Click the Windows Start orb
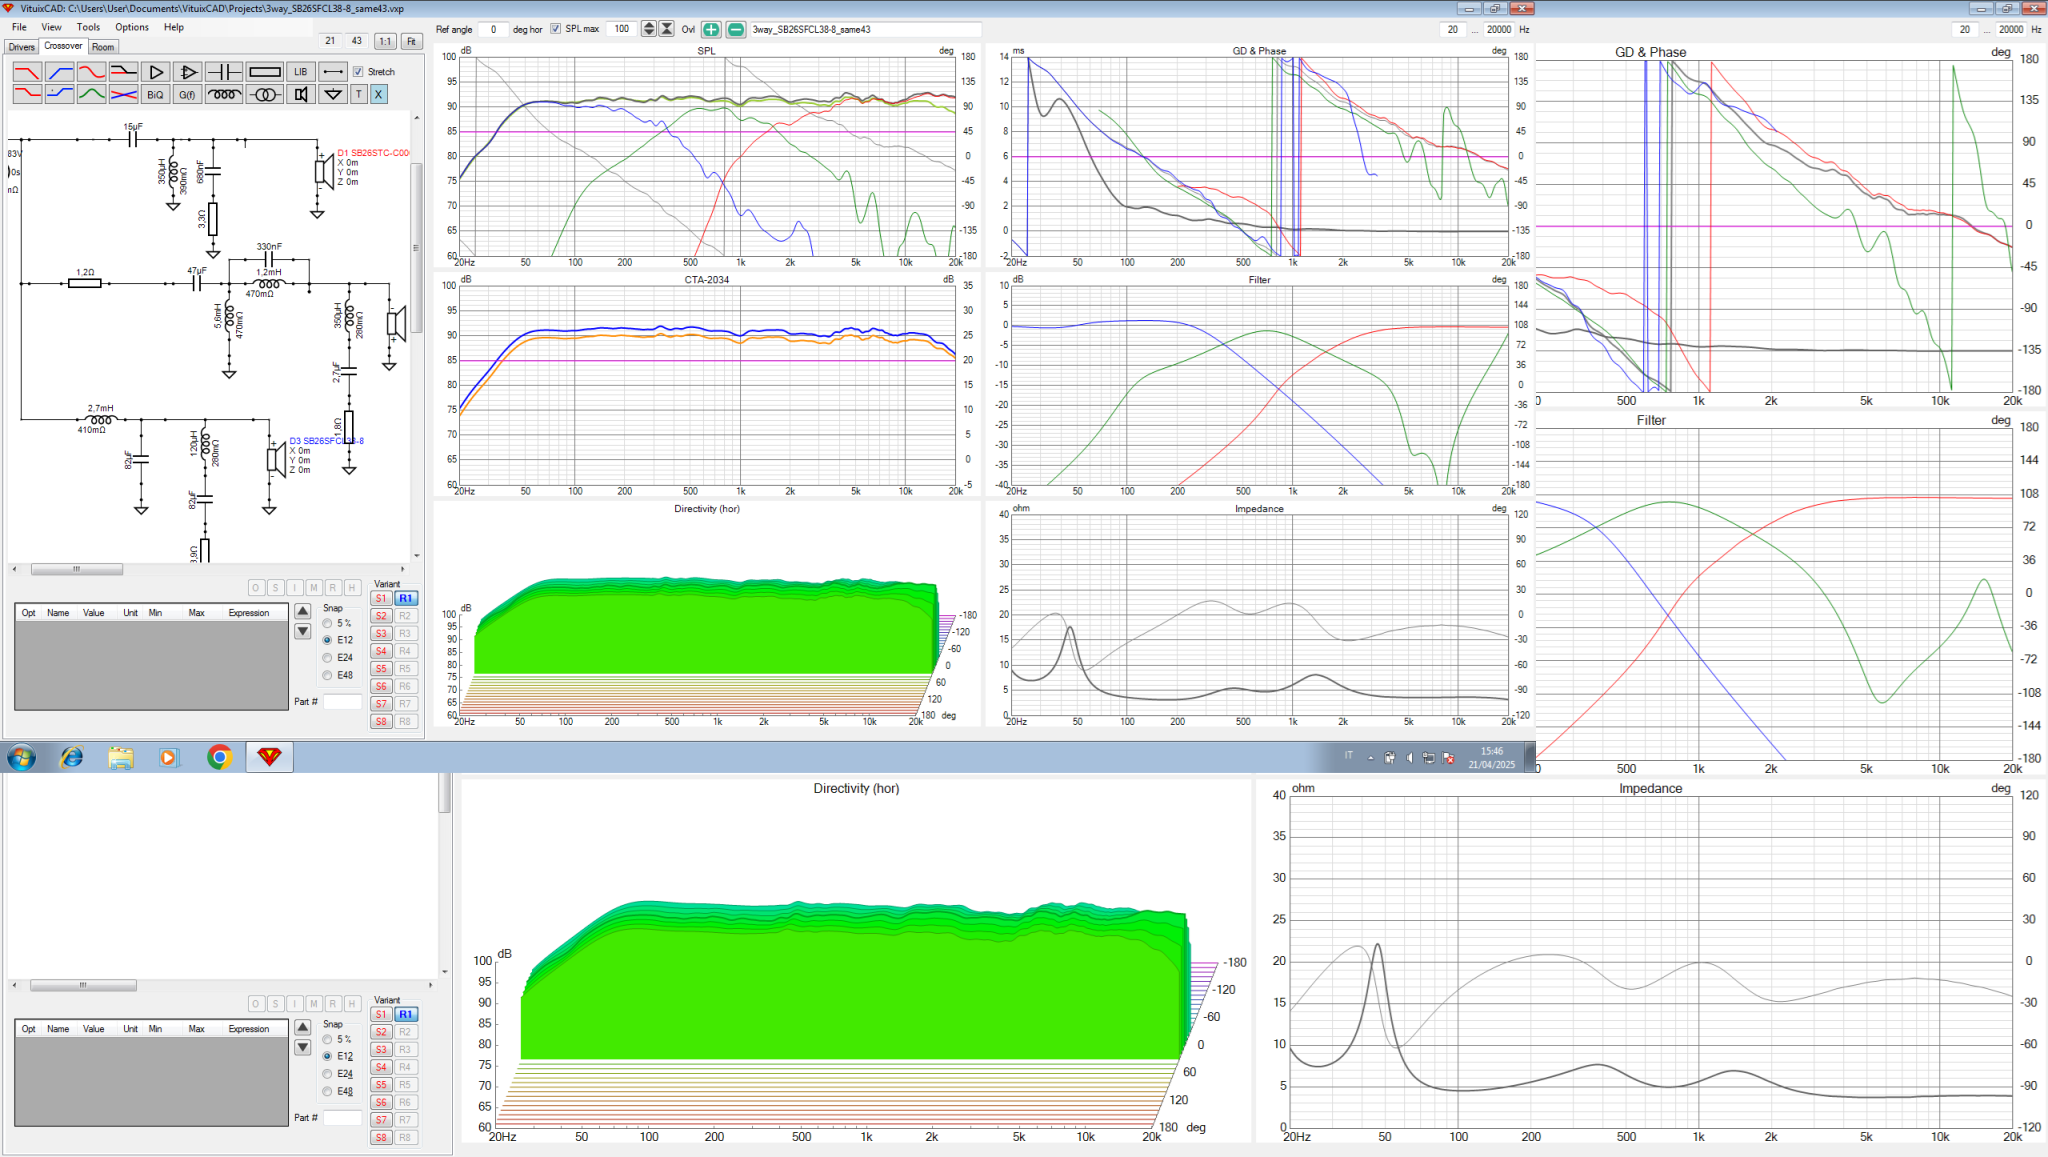This screenshot has width=2048, height=1157. pyautogui.click(x=21, y=757)
